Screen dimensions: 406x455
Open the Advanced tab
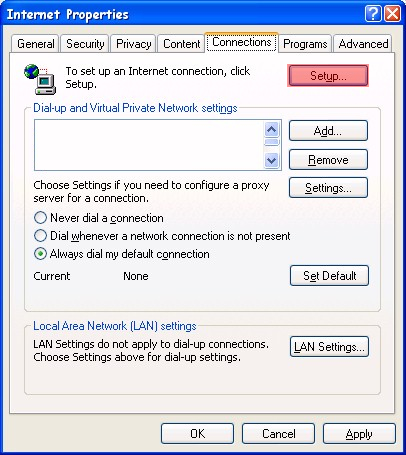point(363,44)
